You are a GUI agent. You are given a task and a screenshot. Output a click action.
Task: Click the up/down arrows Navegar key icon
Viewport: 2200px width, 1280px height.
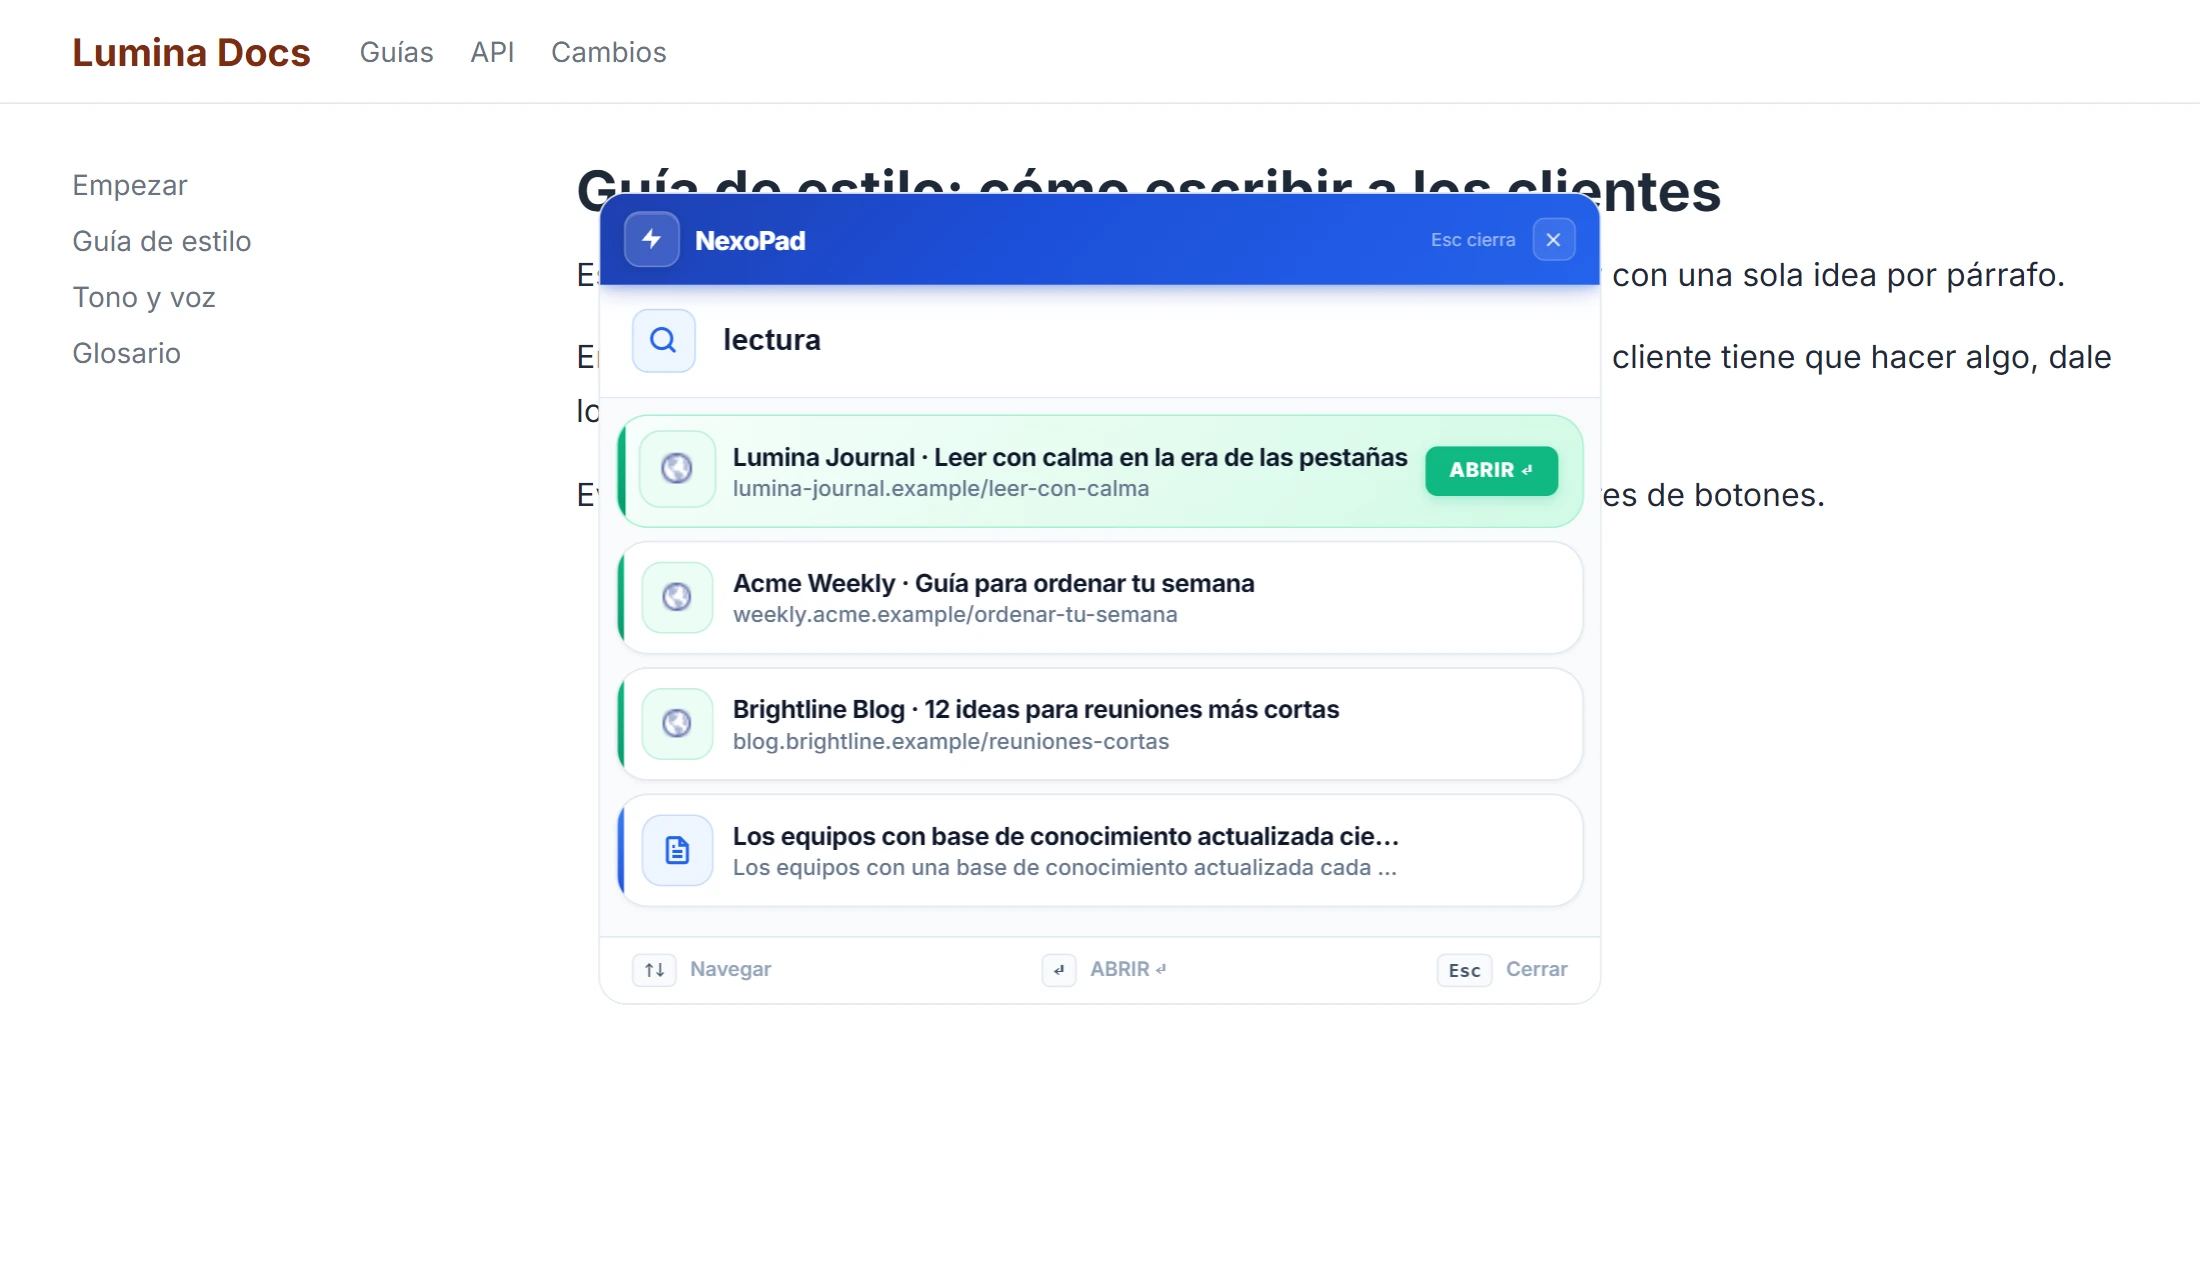click(x=654, y=970)
